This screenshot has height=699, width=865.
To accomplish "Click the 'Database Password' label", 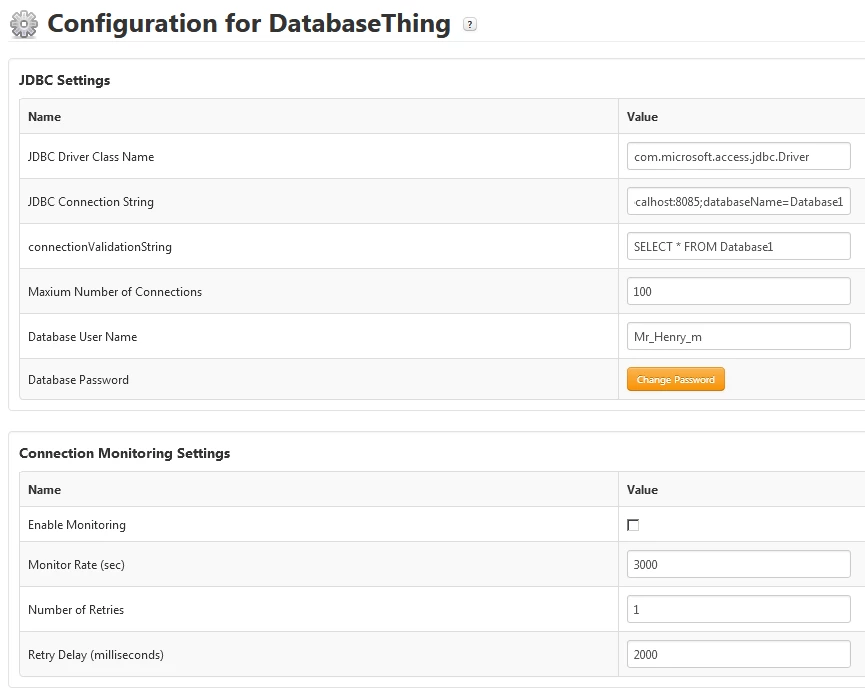I will (78, 380).
